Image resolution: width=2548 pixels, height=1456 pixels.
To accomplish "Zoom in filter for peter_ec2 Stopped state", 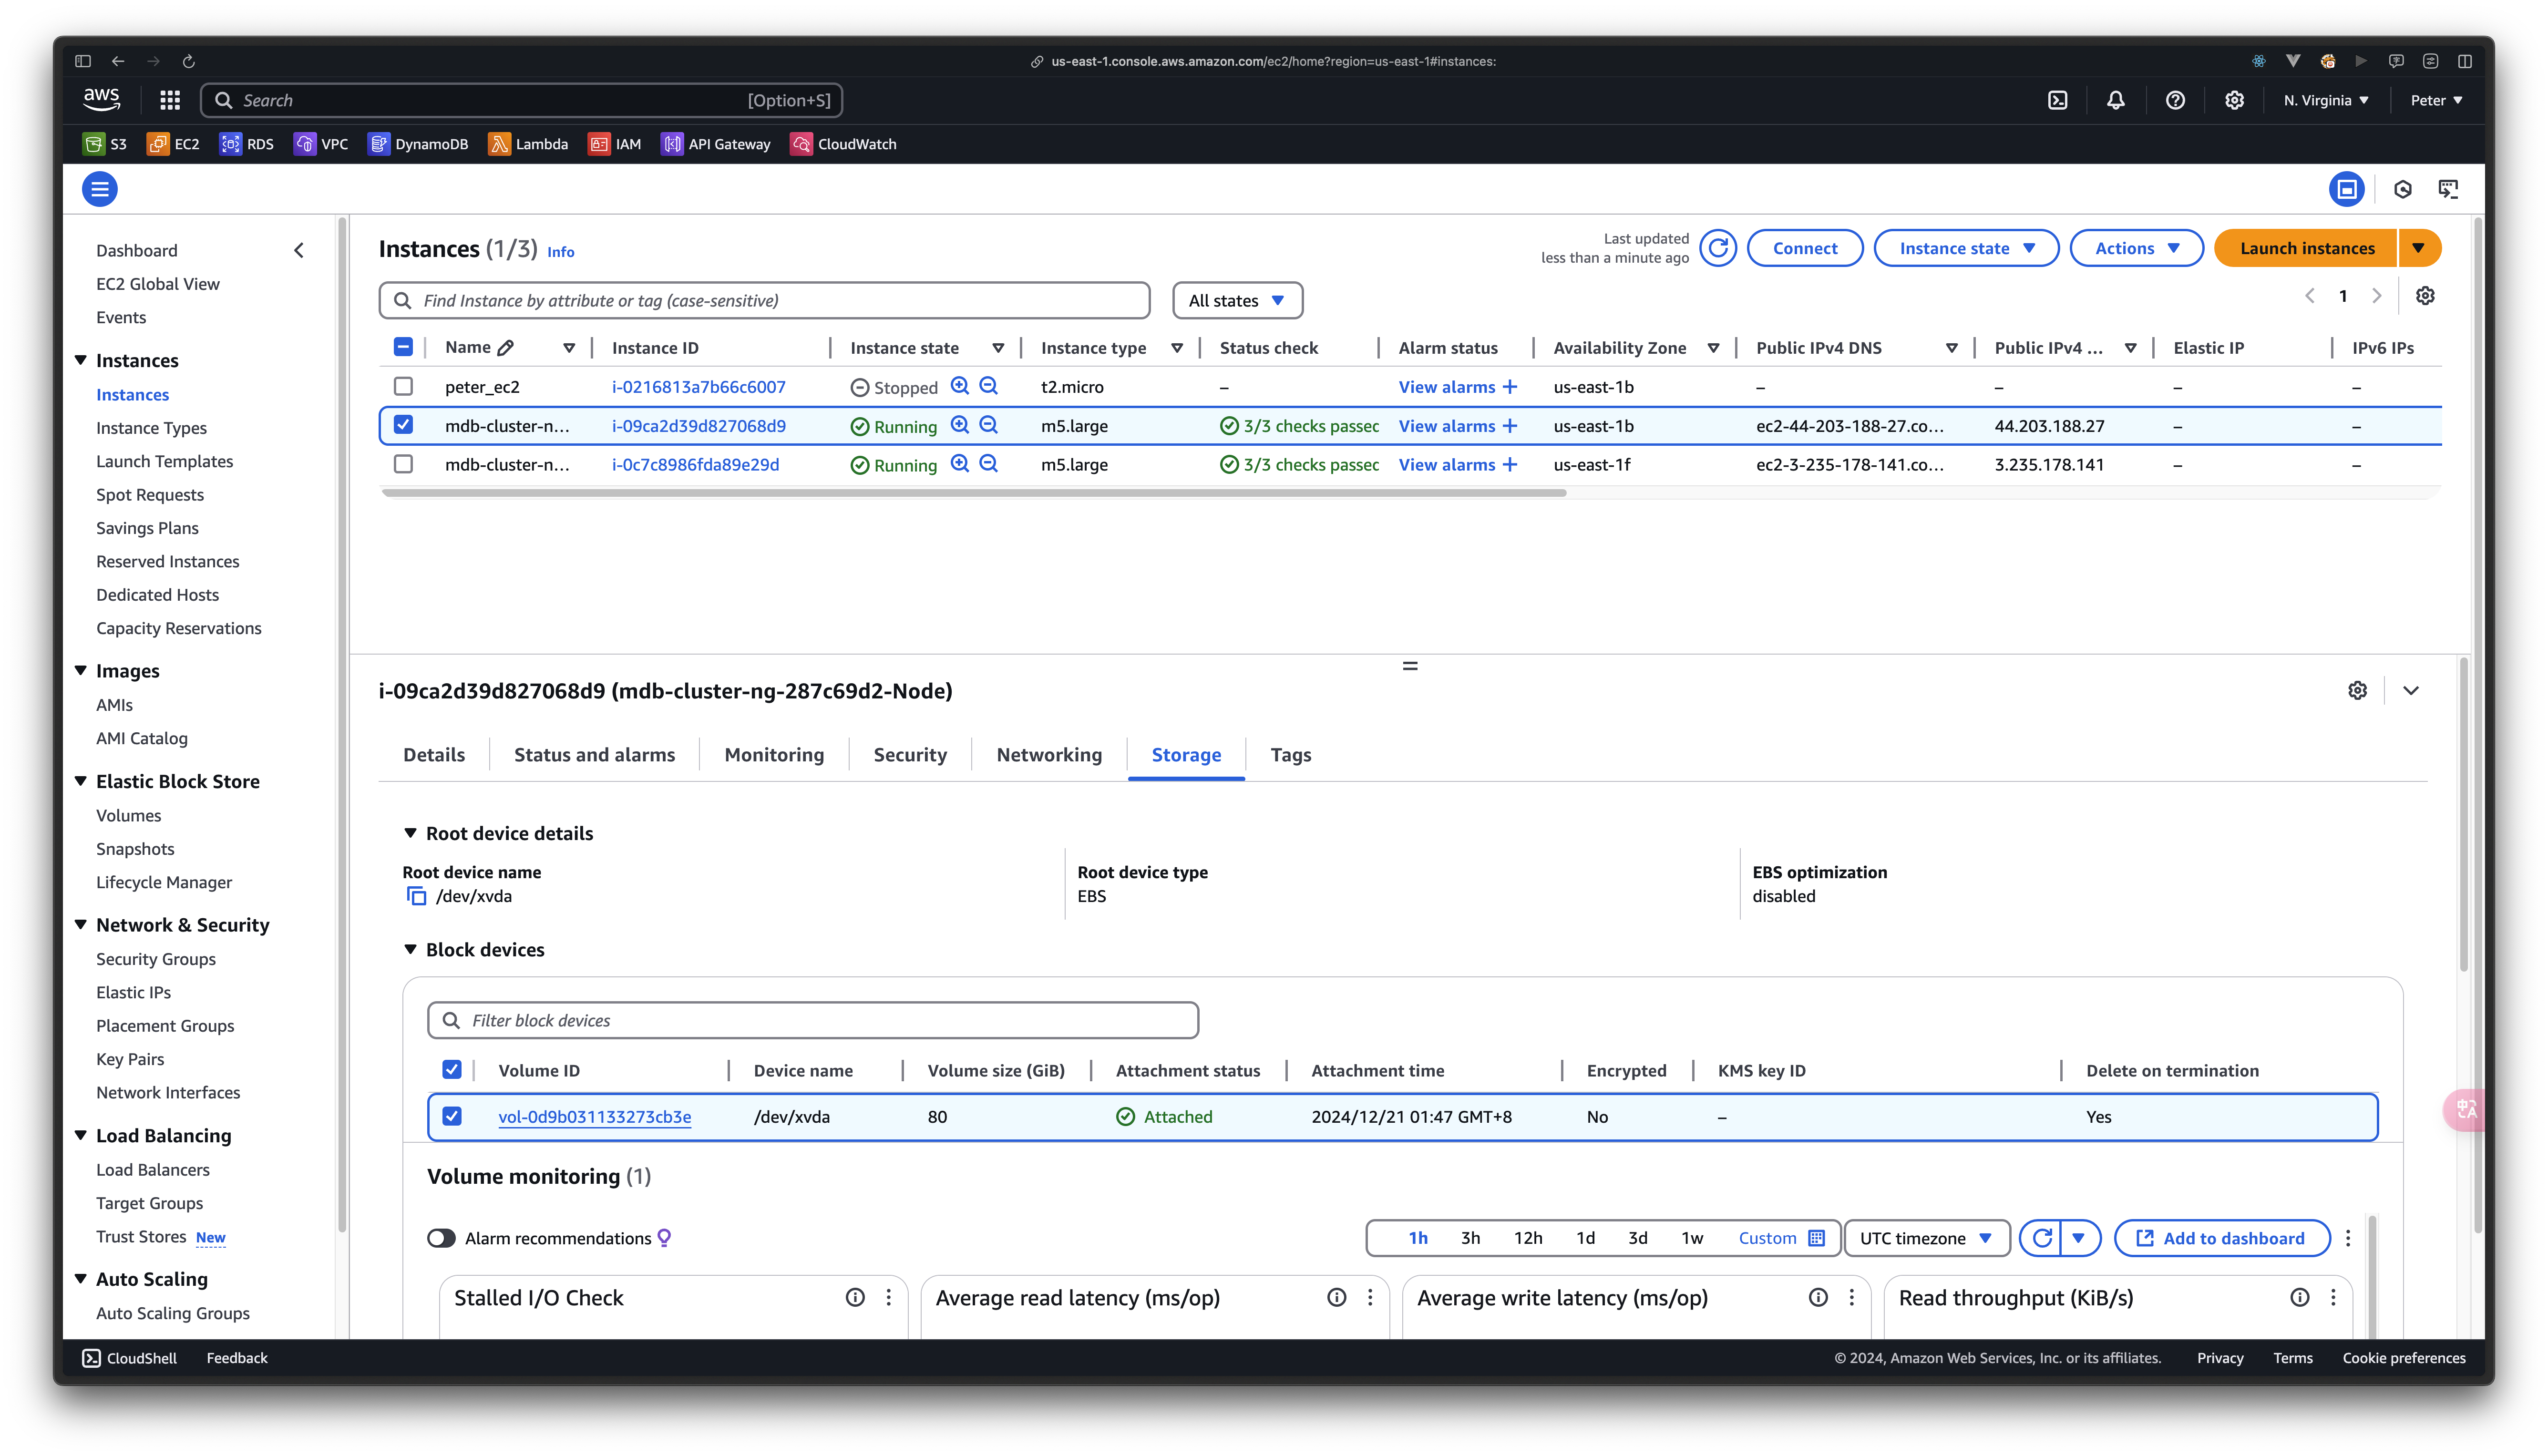I will point(960,386).
